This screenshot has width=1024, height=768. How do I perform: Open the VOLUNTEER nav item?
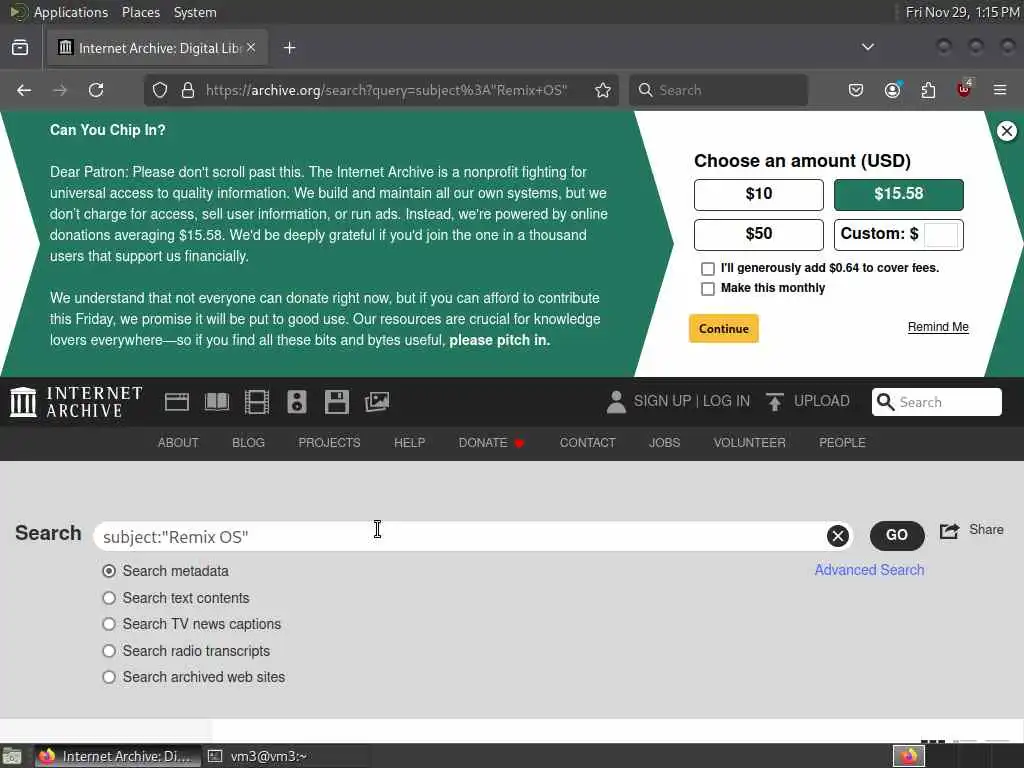tap(749, 443)
